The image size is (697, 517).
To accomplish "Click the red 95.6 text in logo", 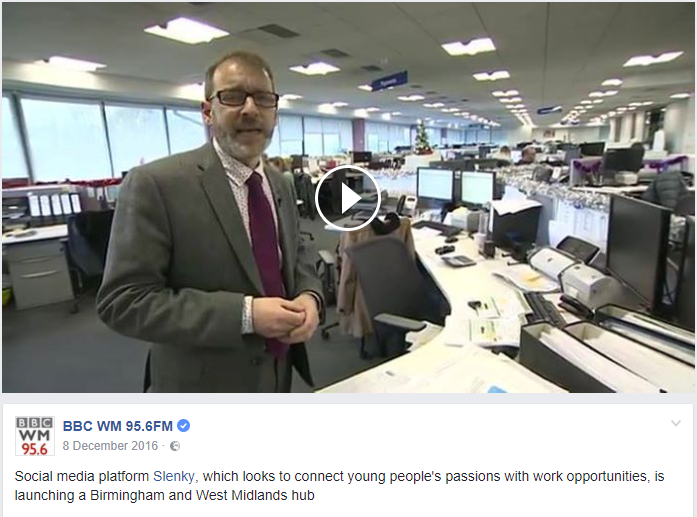I will [35, 449].
